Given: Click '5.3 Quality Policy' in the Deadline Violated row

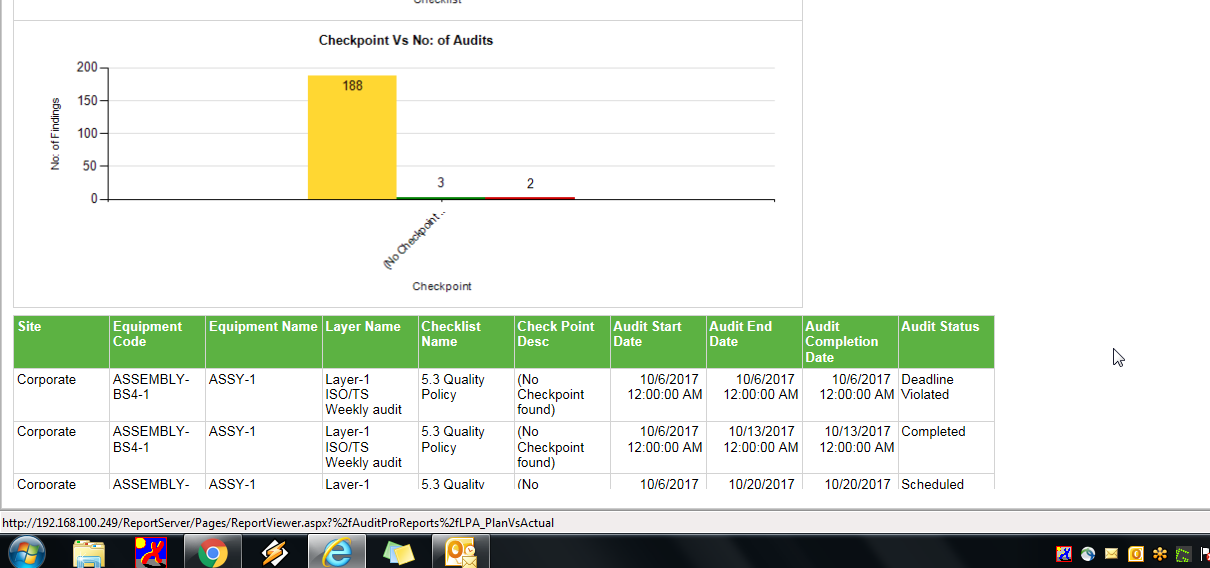Looking at the screenshot, I should pyautogui.click(x=453, y=387).
